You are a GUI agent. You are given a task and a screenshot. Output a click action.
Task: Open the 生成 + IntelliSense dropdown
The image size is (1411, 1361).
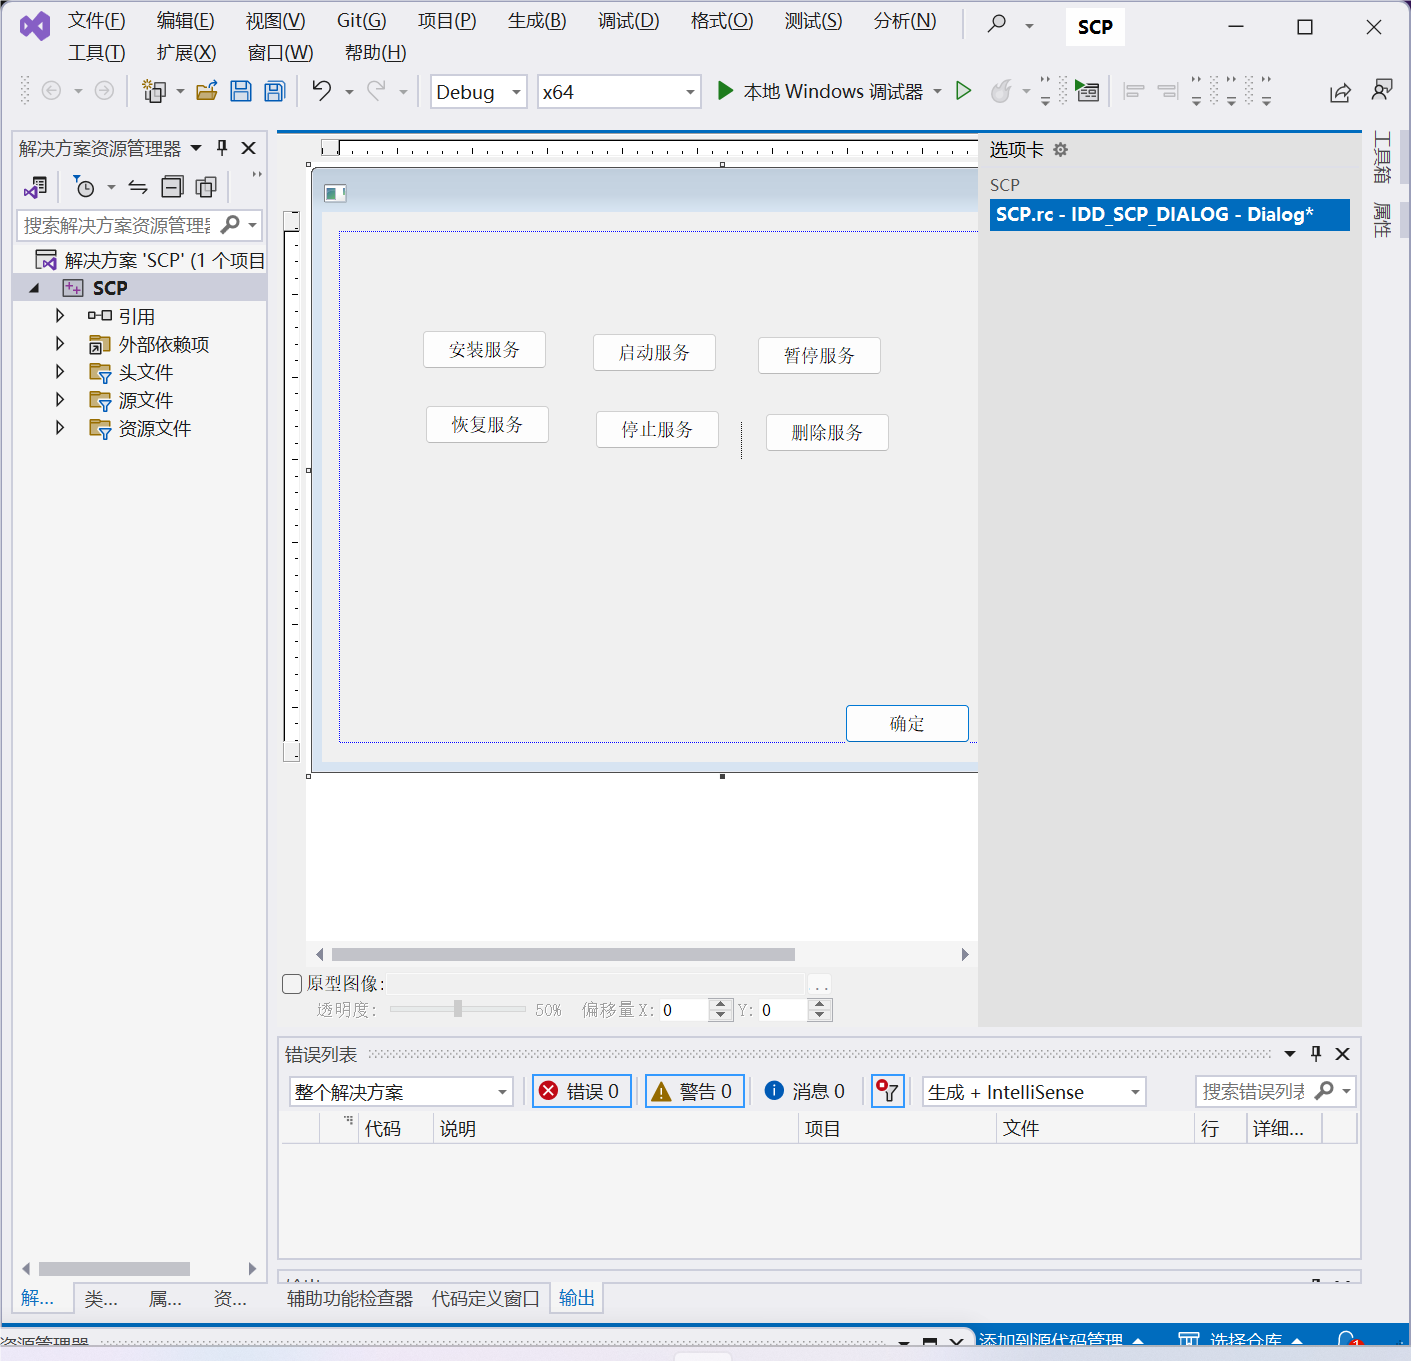pos(1034,1092)
